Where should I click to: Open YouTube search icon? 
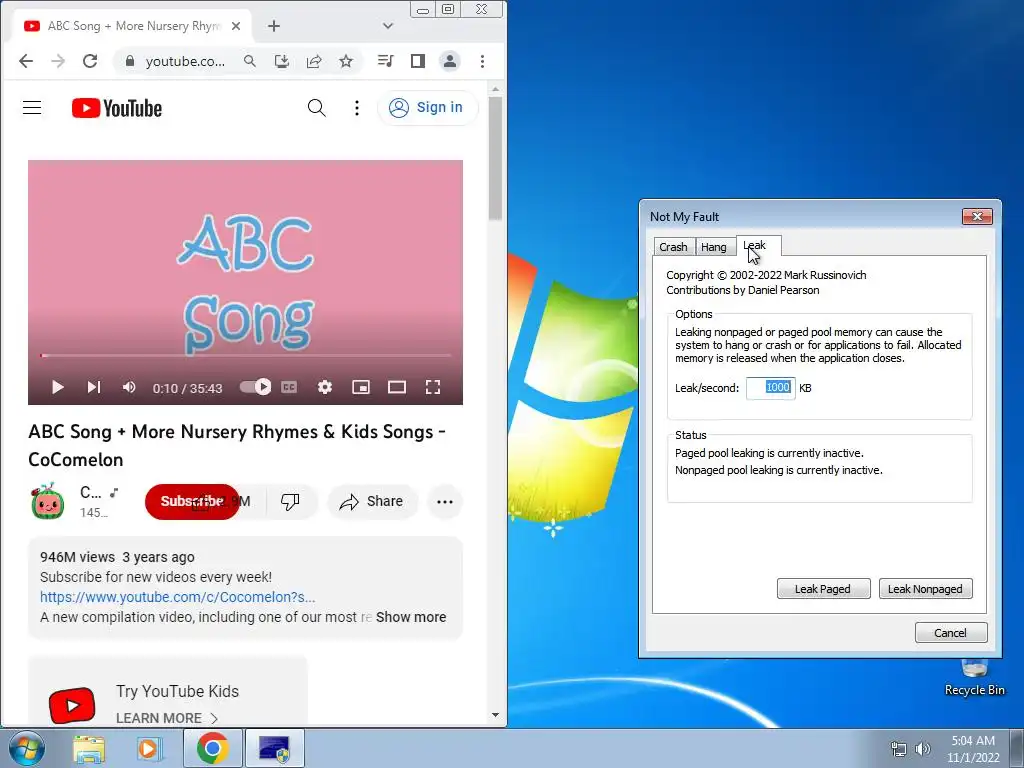click(x=317, y=108)
